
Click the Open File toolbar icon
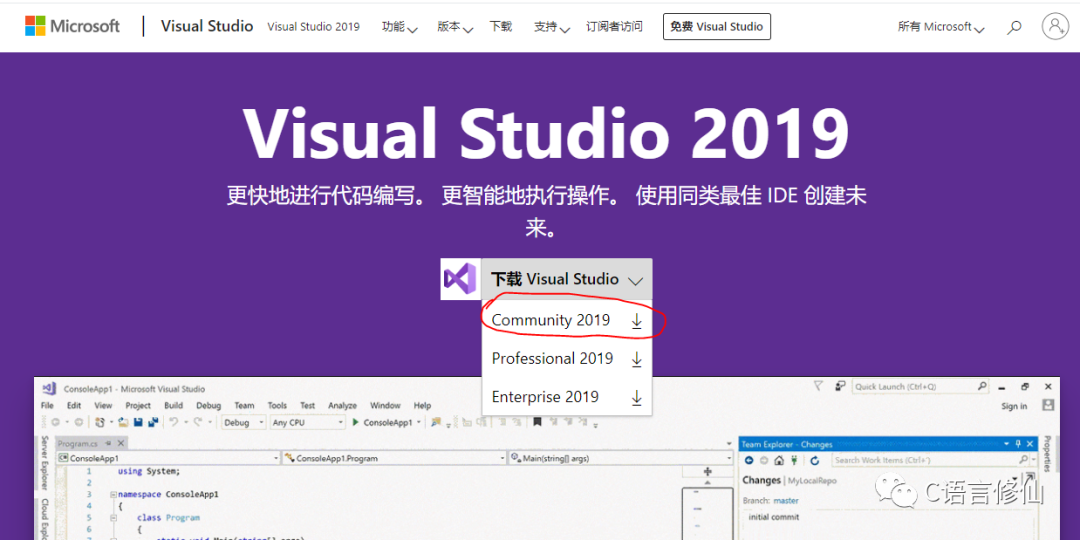click(x=123, y=422)
